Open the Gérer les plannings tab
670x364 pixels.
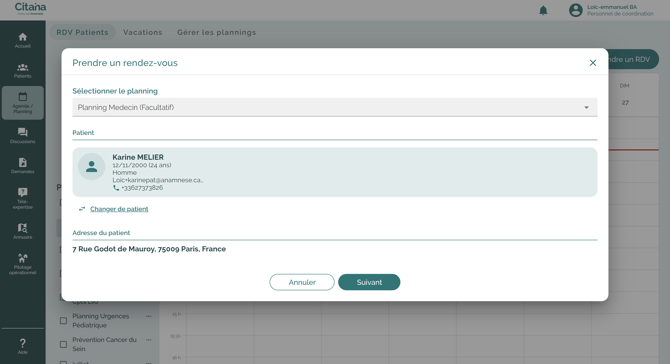pyautogui.click(x=217, y=32)
